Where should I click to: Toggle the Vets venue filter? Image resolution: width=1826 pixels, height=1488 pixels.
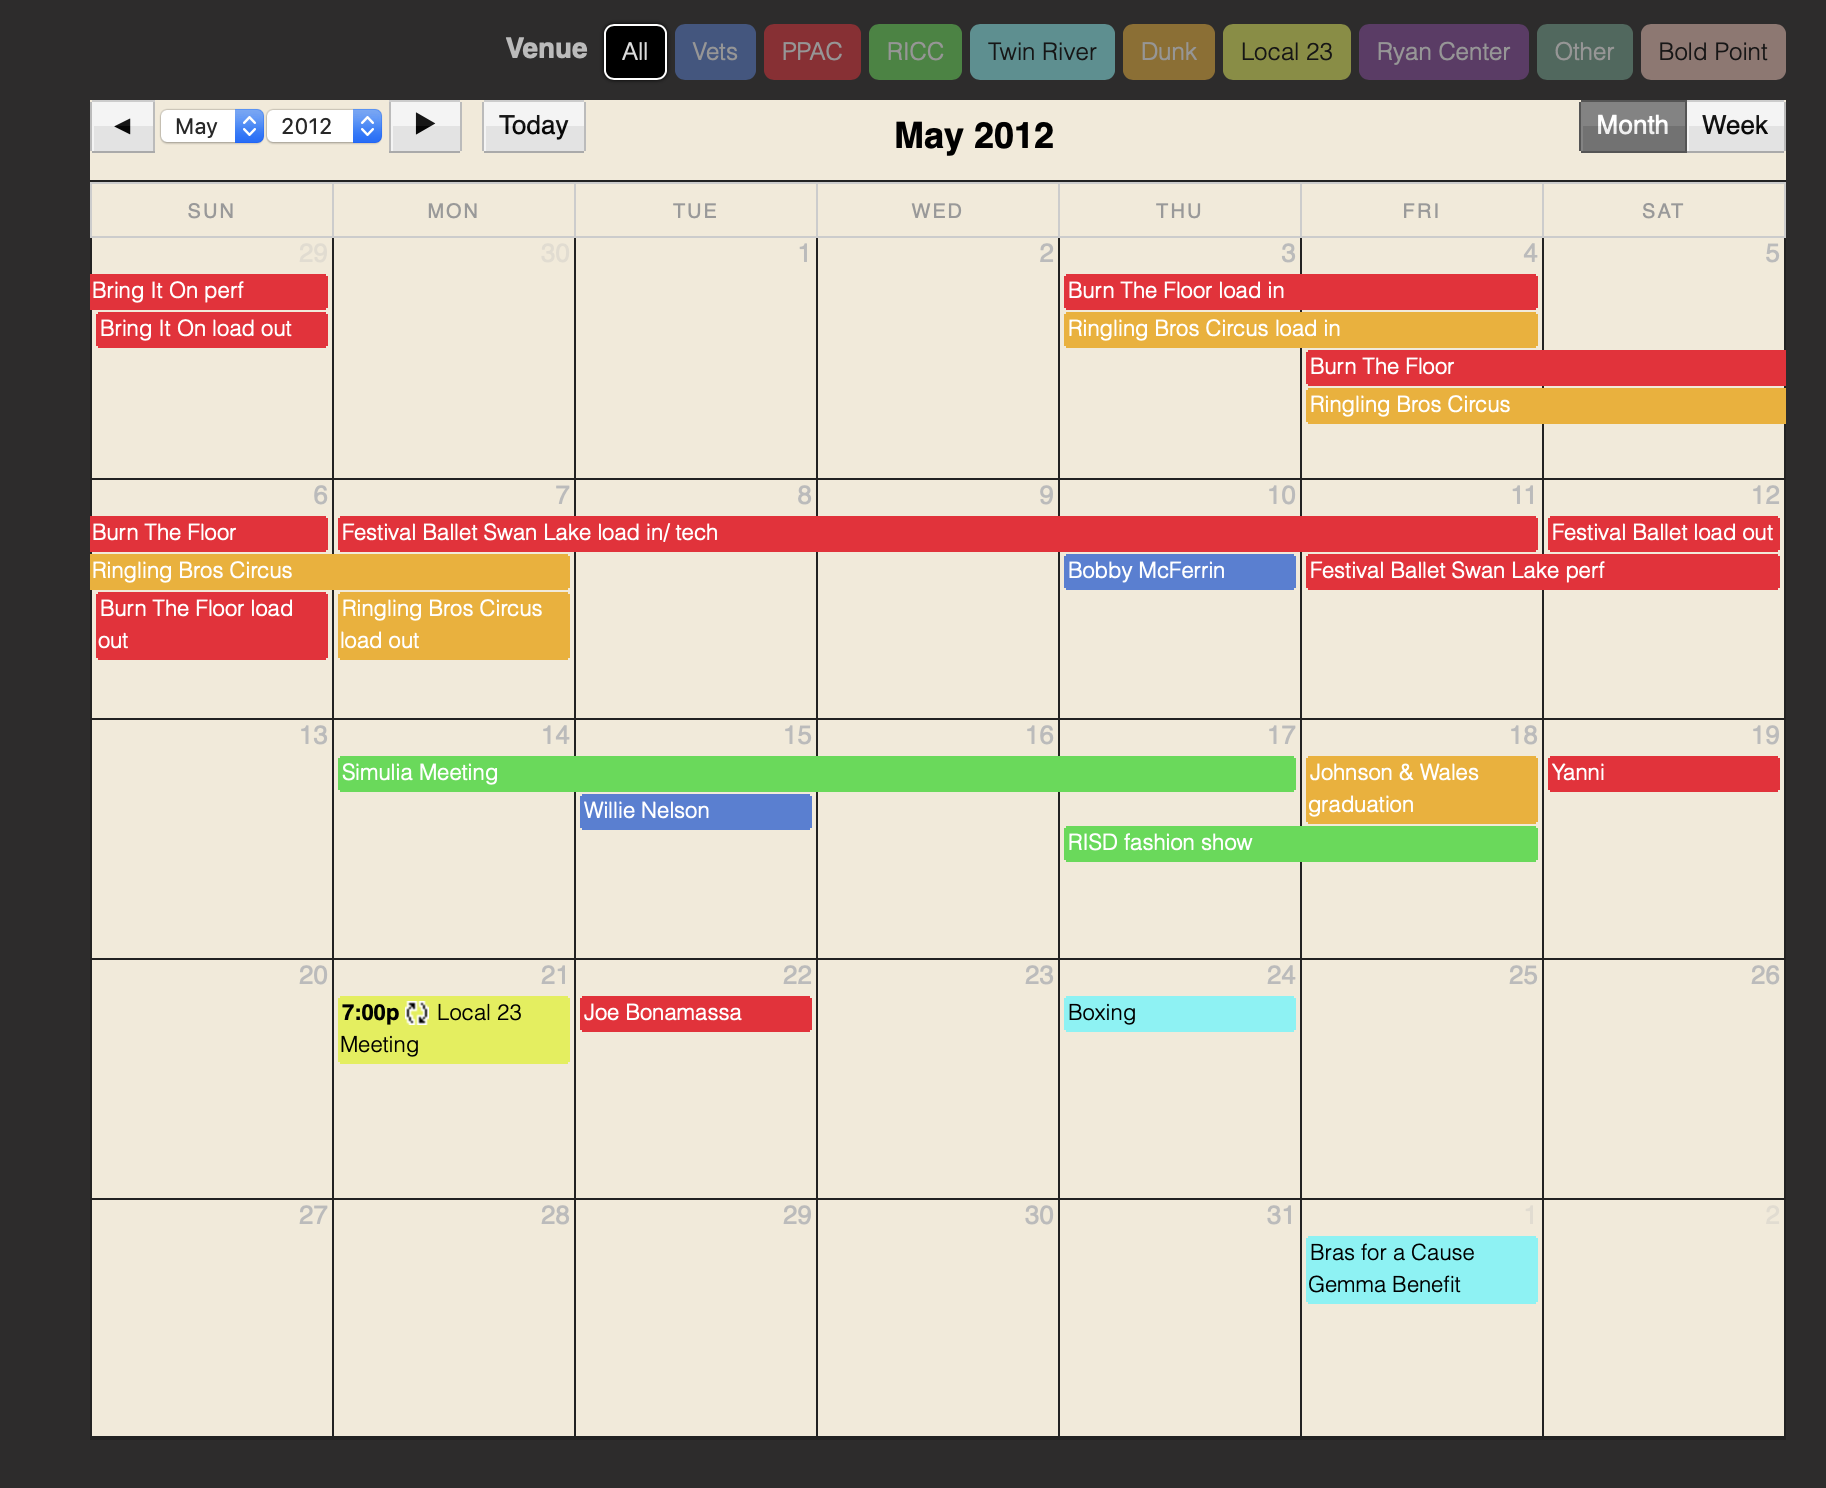pyautogui.click(x=715, y=52)
